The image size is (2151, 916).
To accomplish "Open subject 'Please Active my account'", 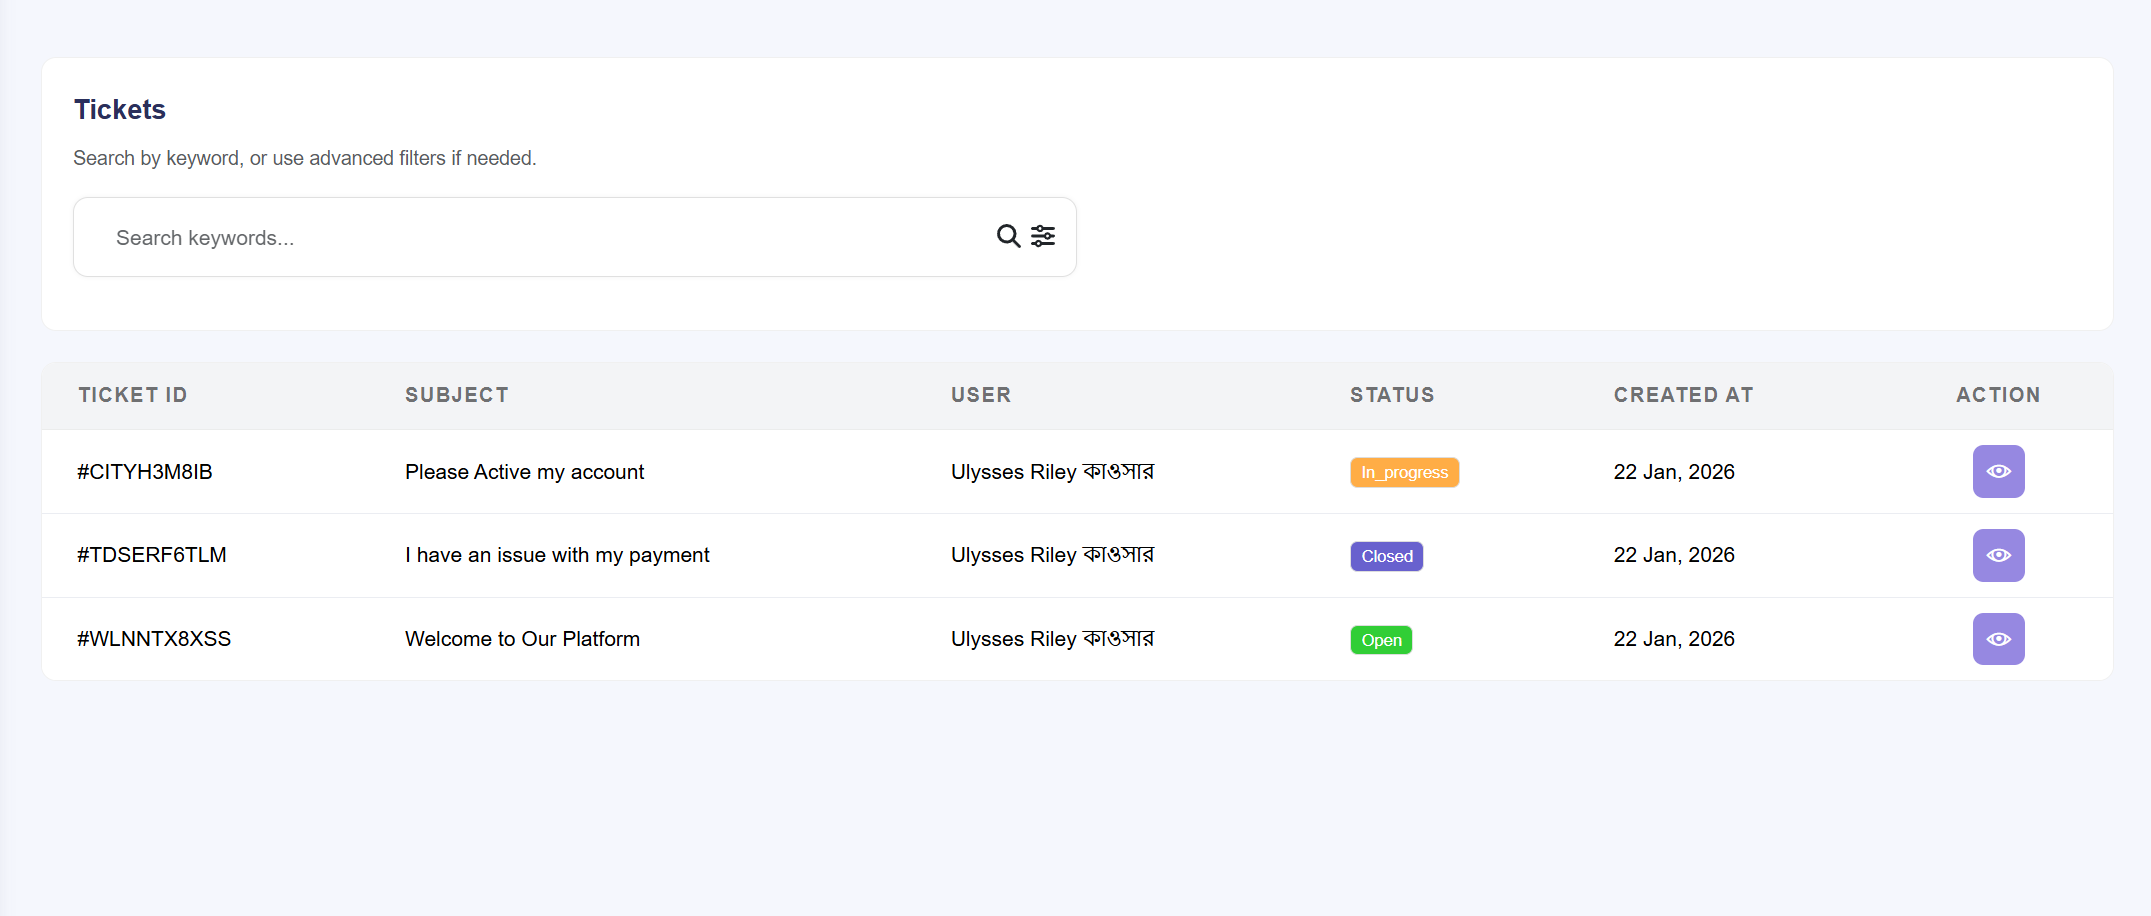I will [x=524, y=472].
